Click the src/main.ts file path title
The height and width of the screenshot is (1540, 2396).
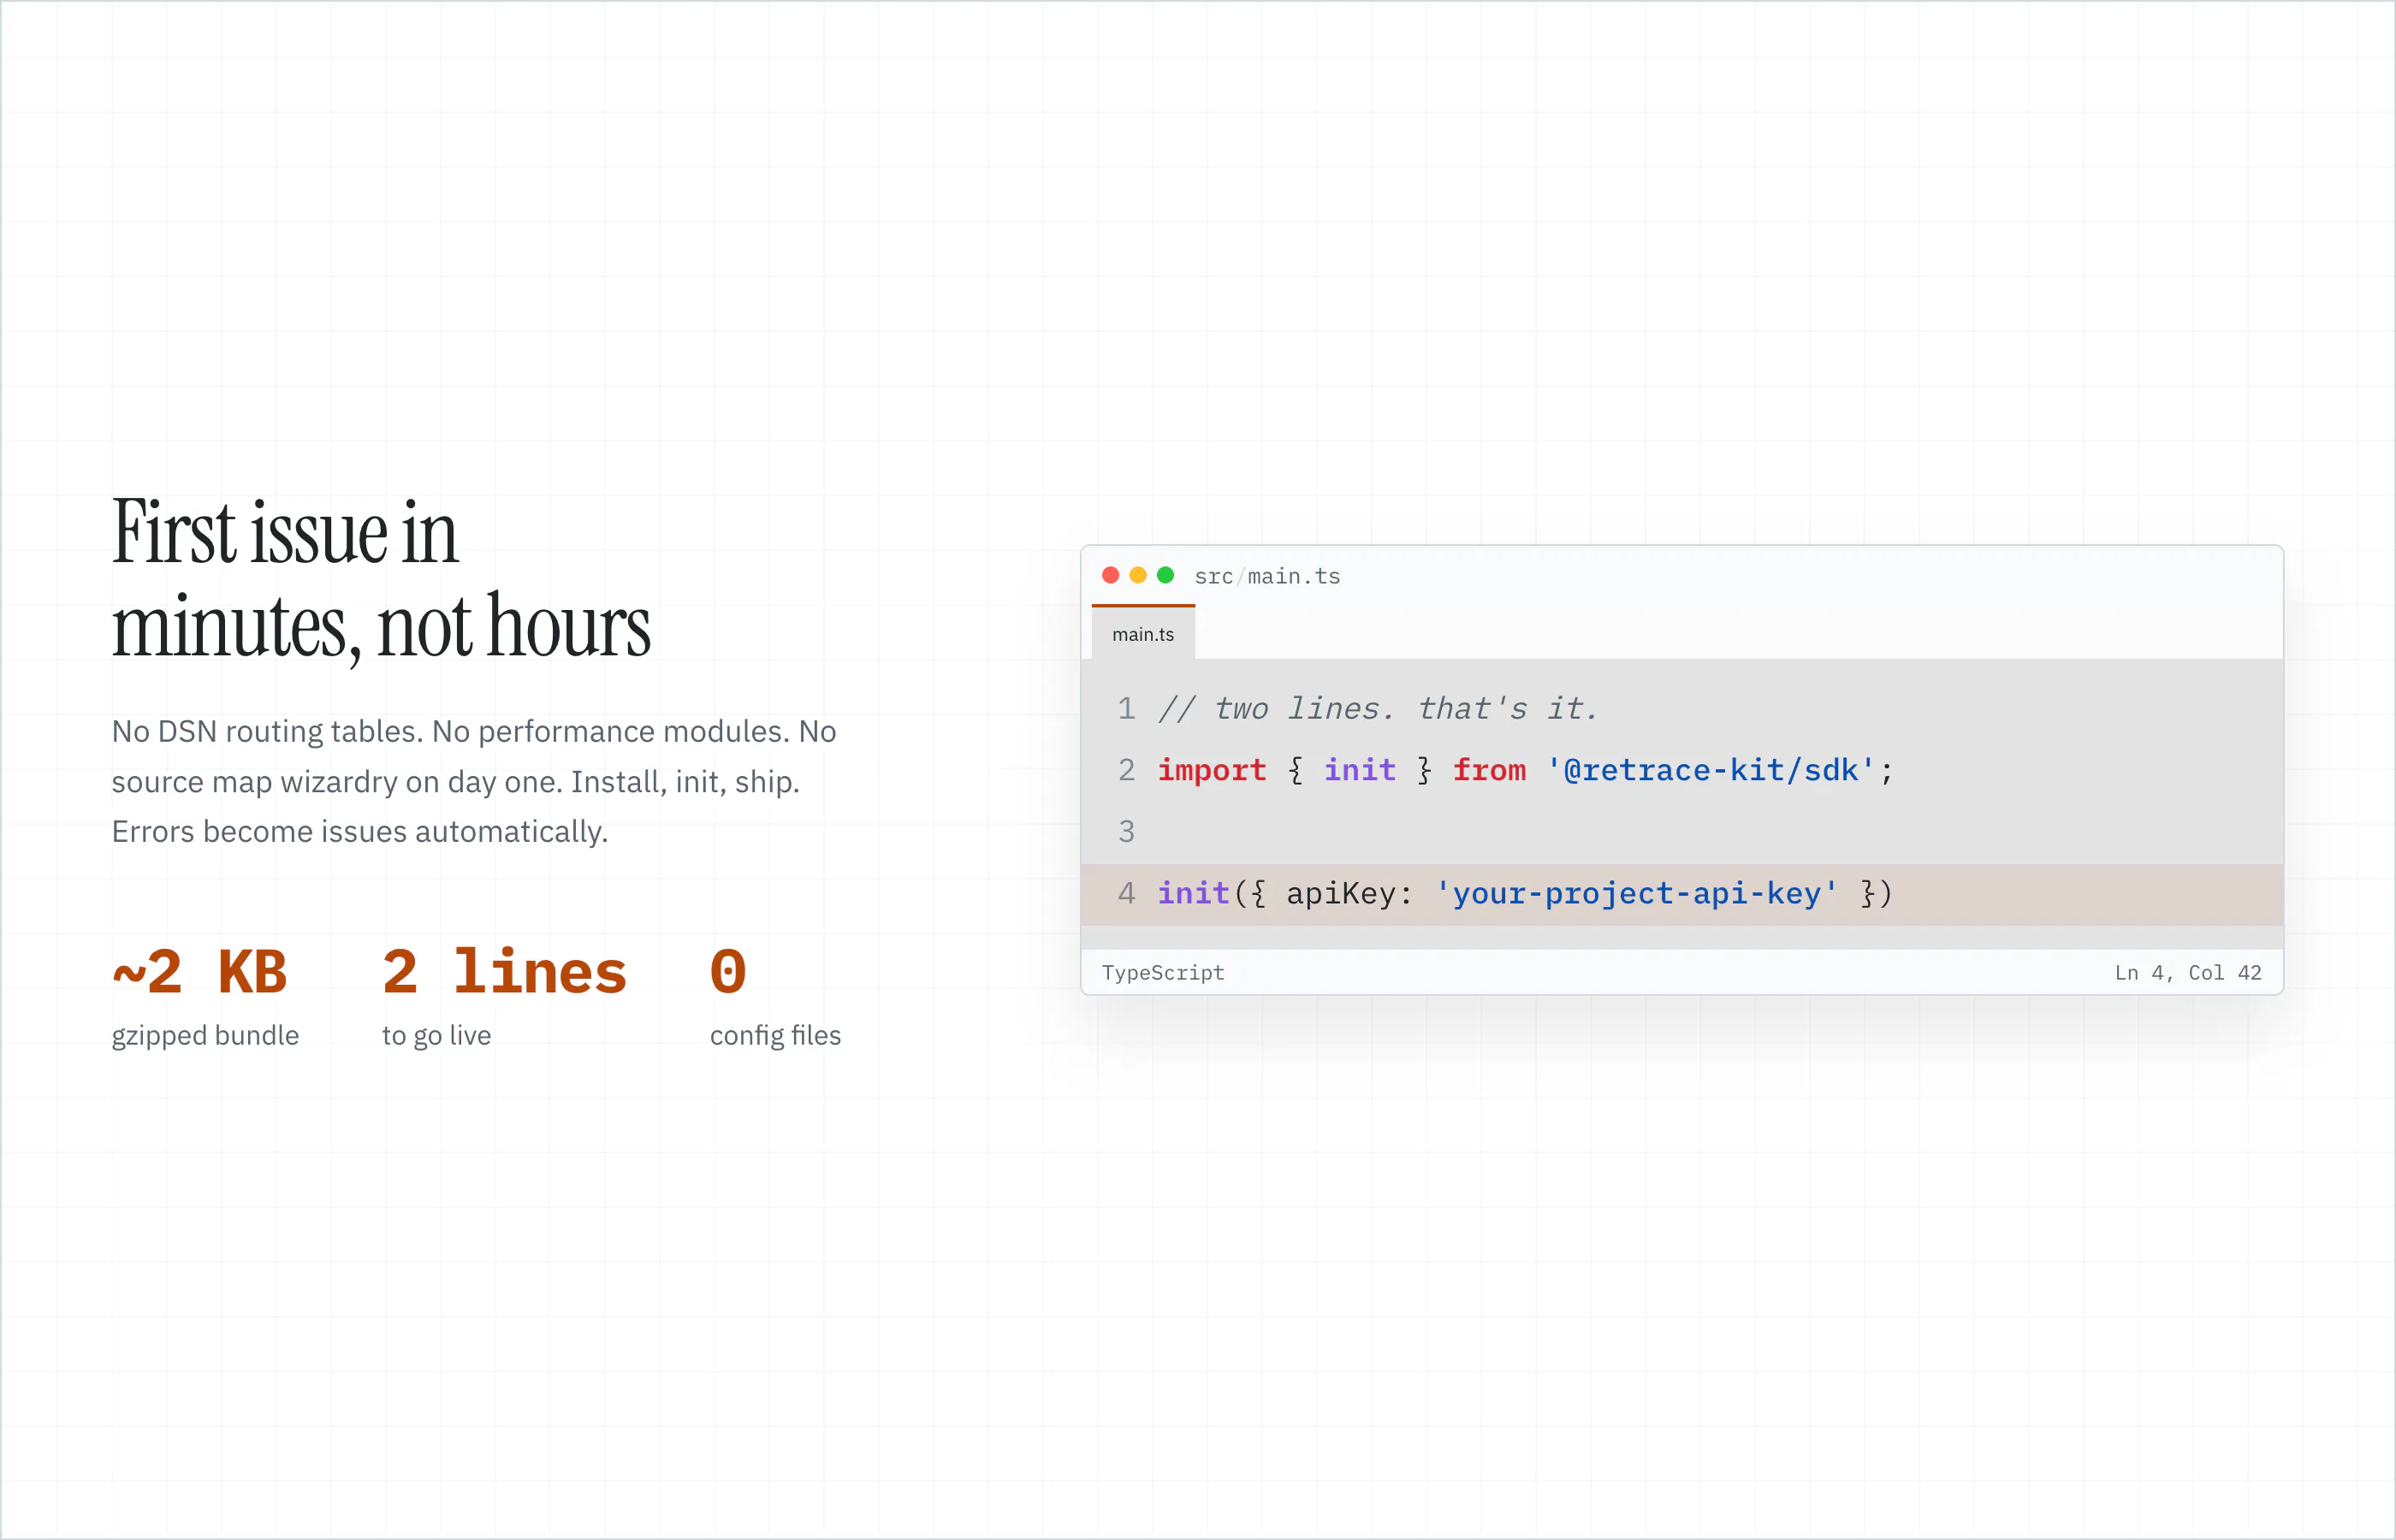click(1267, 576)
